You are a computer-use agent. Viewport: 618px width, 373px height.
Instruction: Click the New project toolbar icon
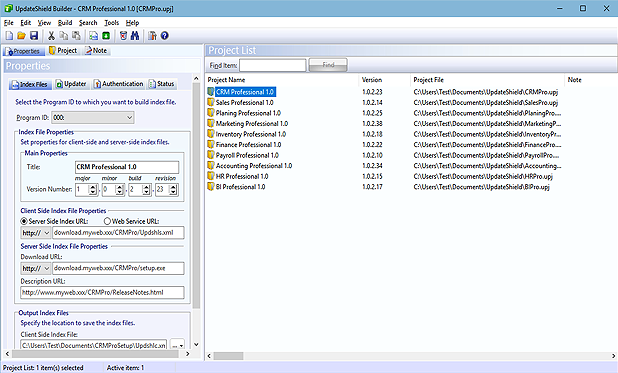point(9,36)
